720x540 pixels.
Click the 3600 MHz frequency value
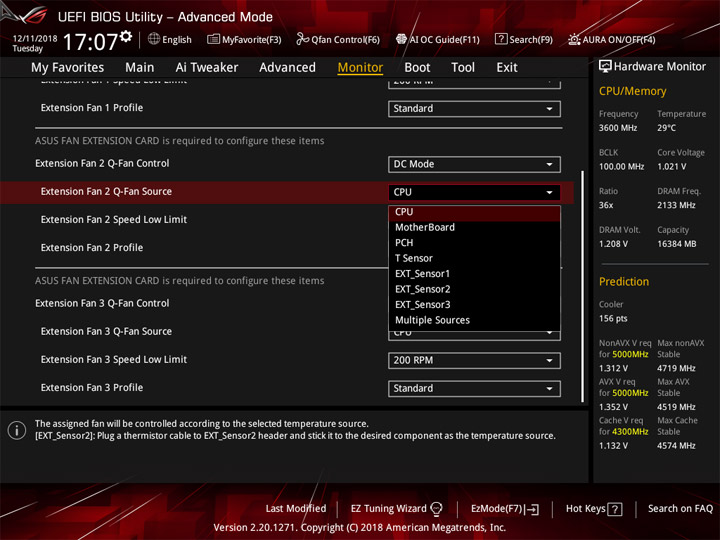[x=618, y=128]
